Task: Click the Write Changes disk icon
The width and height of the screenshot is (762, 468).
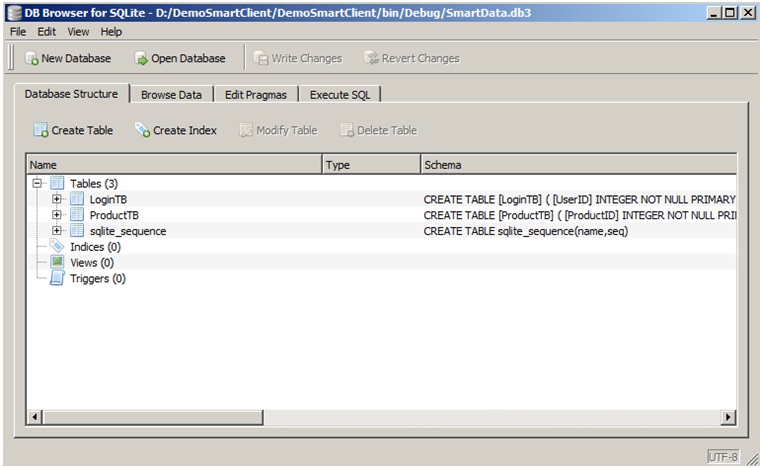Action: point(261,58)
